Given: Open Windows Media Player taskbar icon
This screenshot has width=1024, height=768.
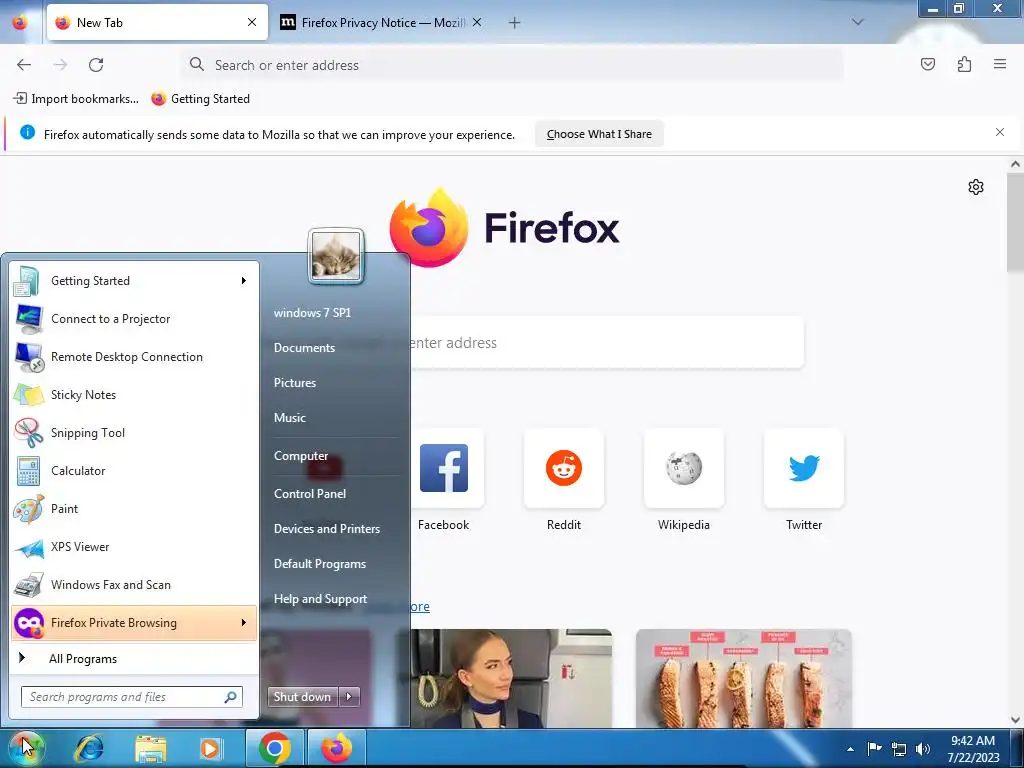Looking at the screenshot, I should [x=210, y=748].
